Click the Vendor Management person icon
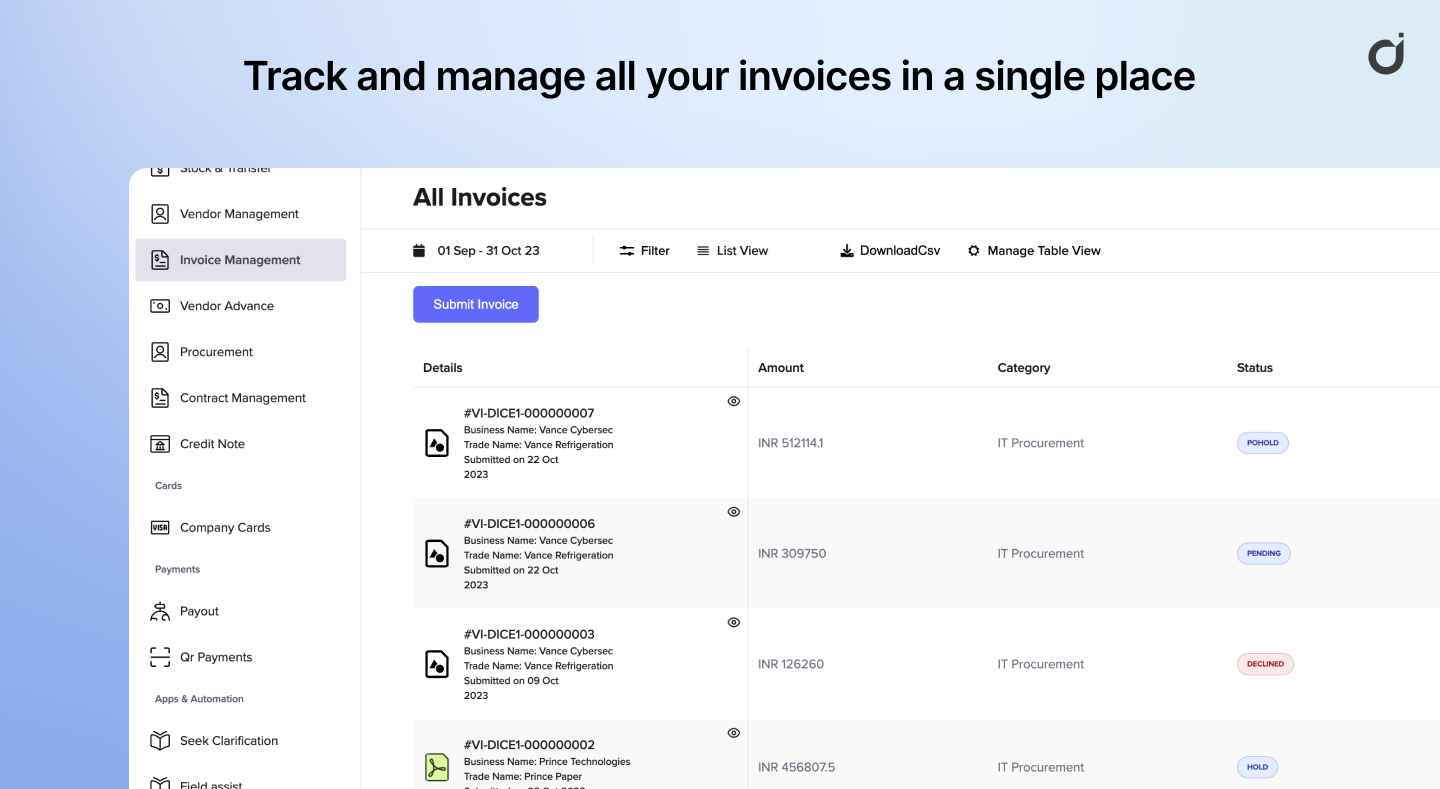The width and height of the screenshot is (1440, 789). pyautogui.click(x=160, y=214)
